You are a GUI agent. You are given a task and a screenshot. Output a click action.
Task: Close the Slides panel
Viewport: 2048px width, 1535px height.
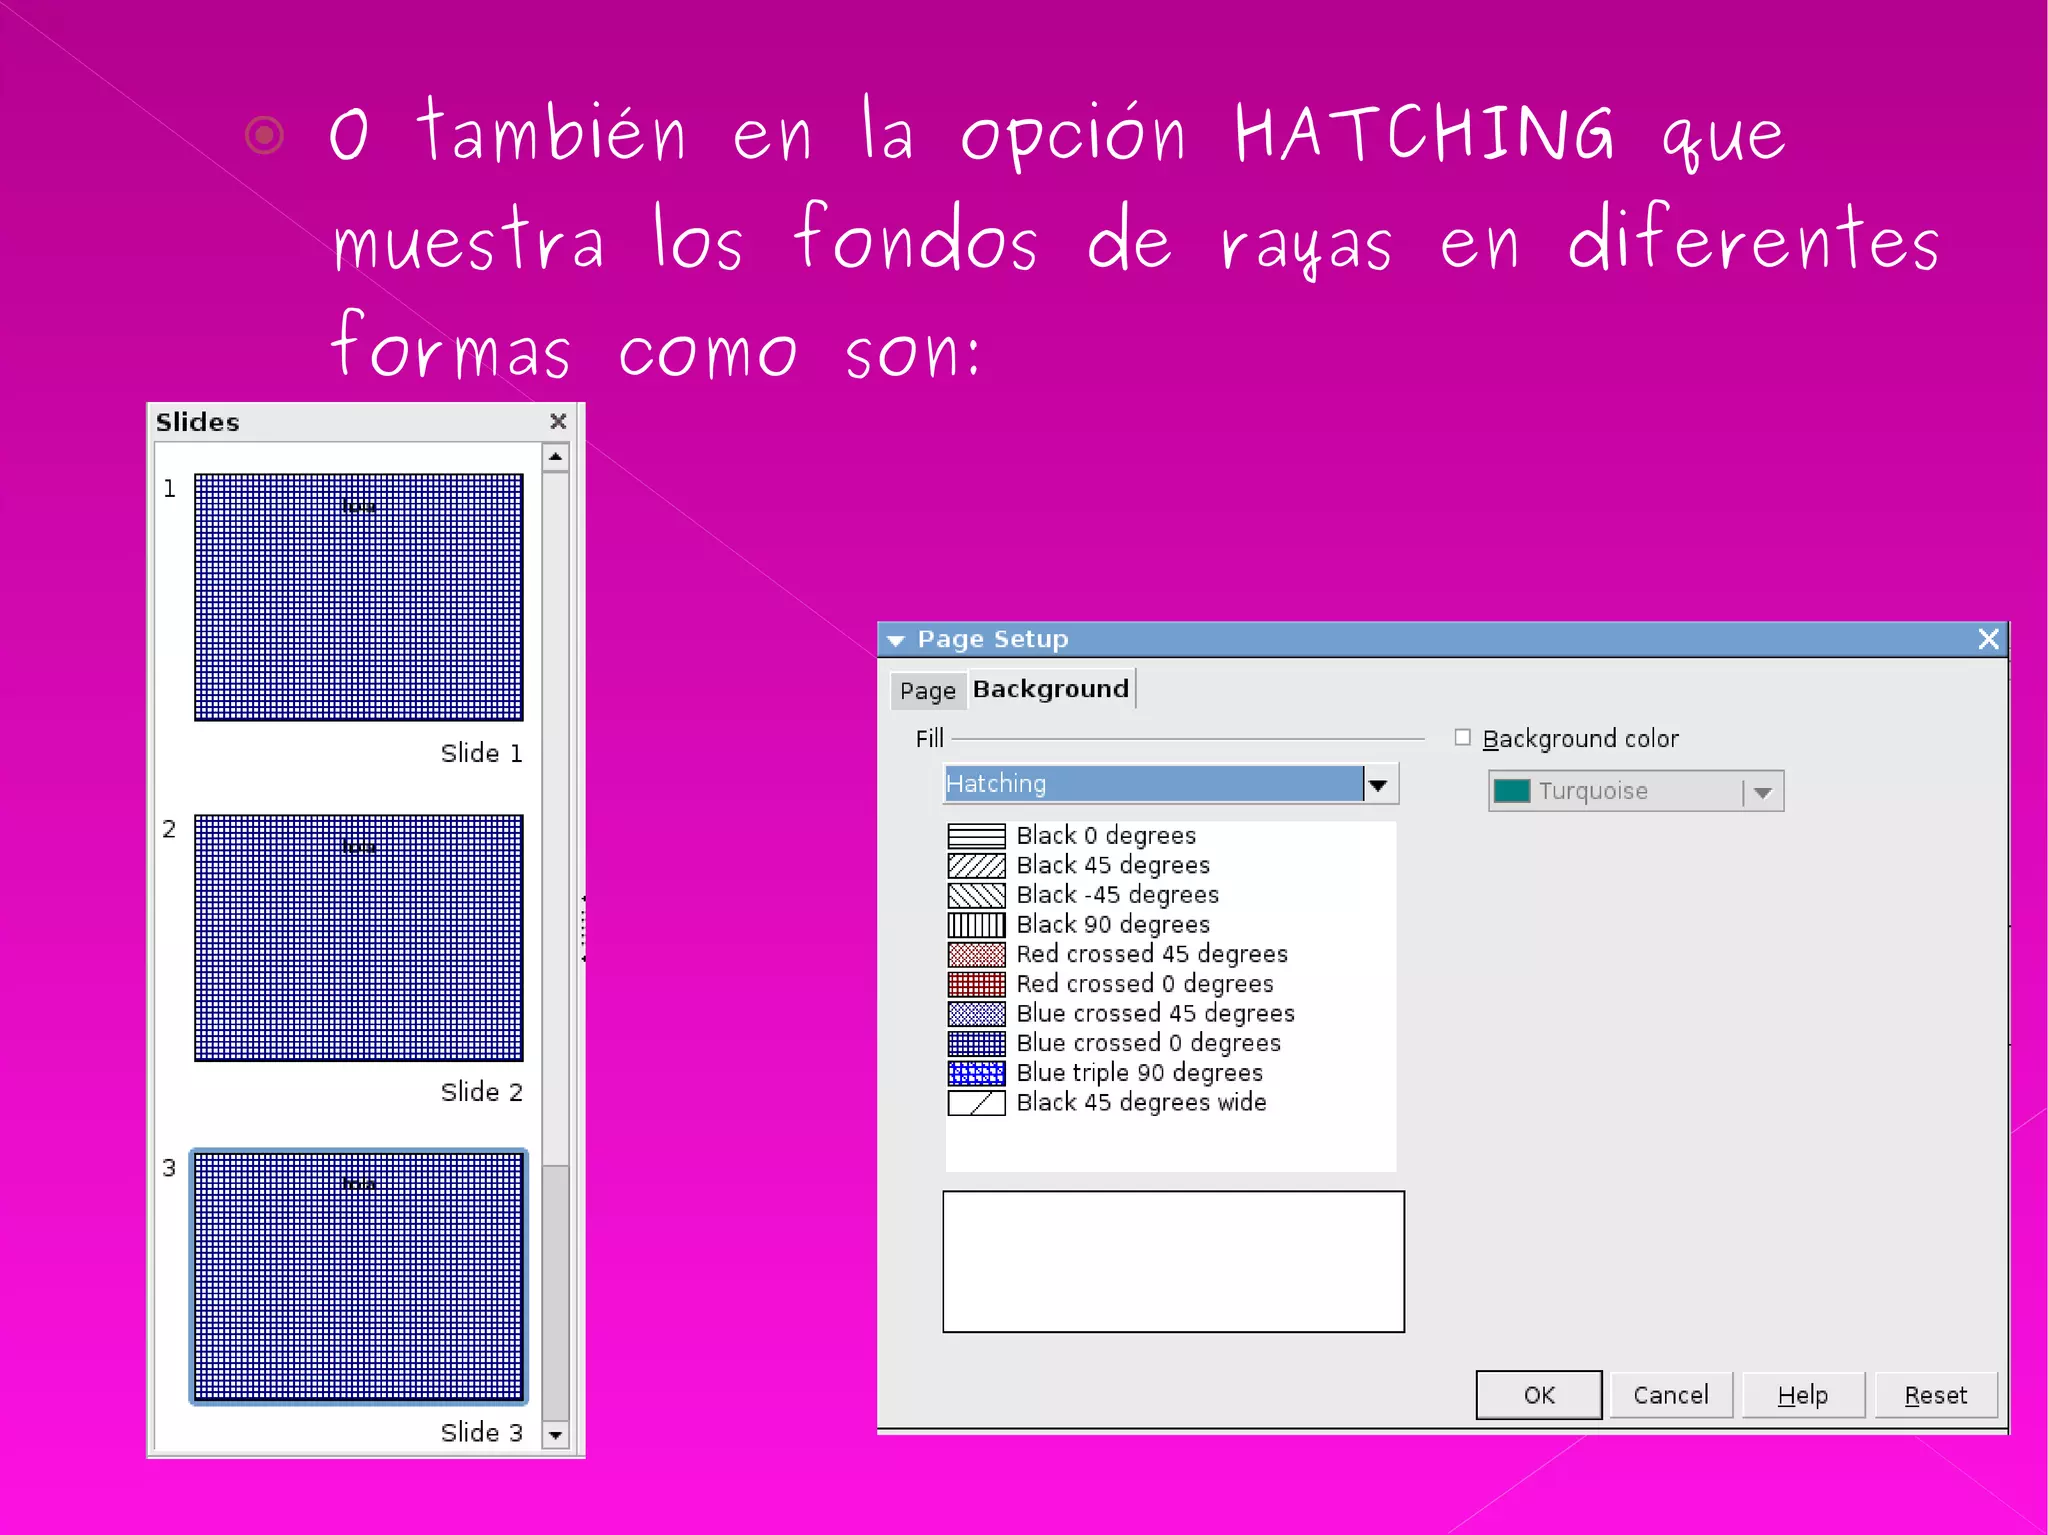pos(558,421)
